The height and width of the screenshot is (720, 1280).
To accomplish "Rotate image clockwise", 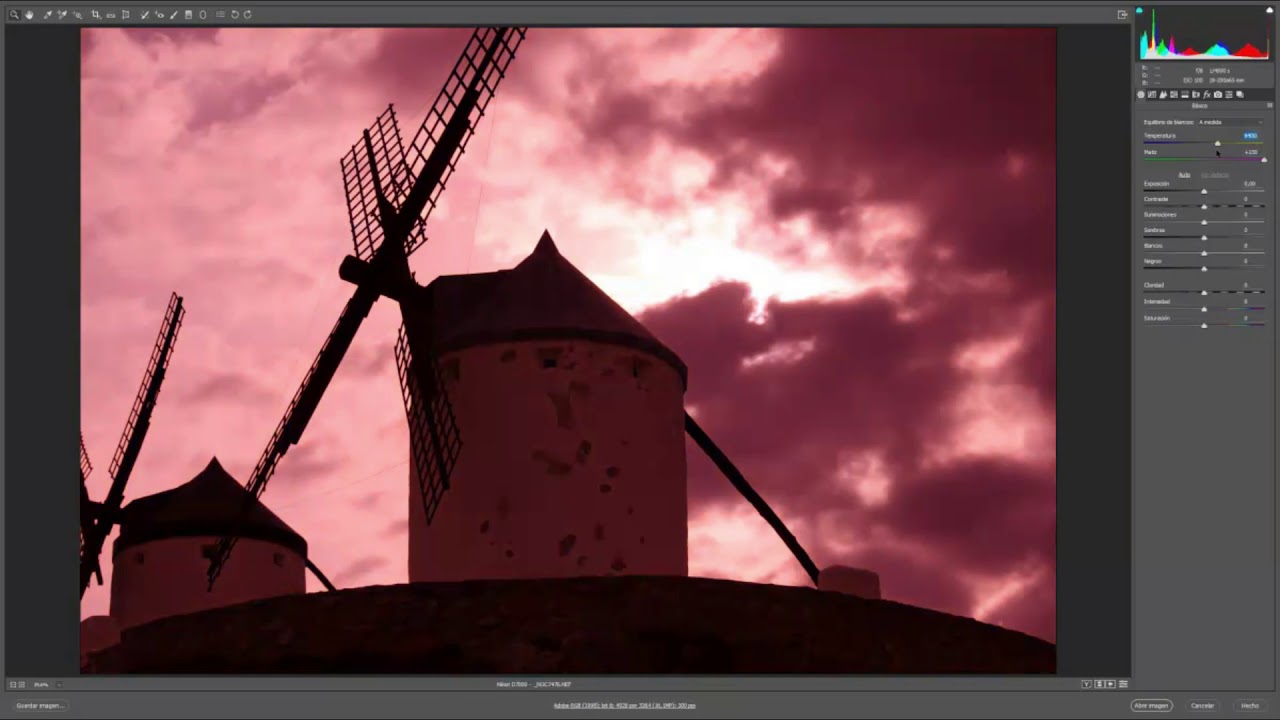I will tap(247, 15).
